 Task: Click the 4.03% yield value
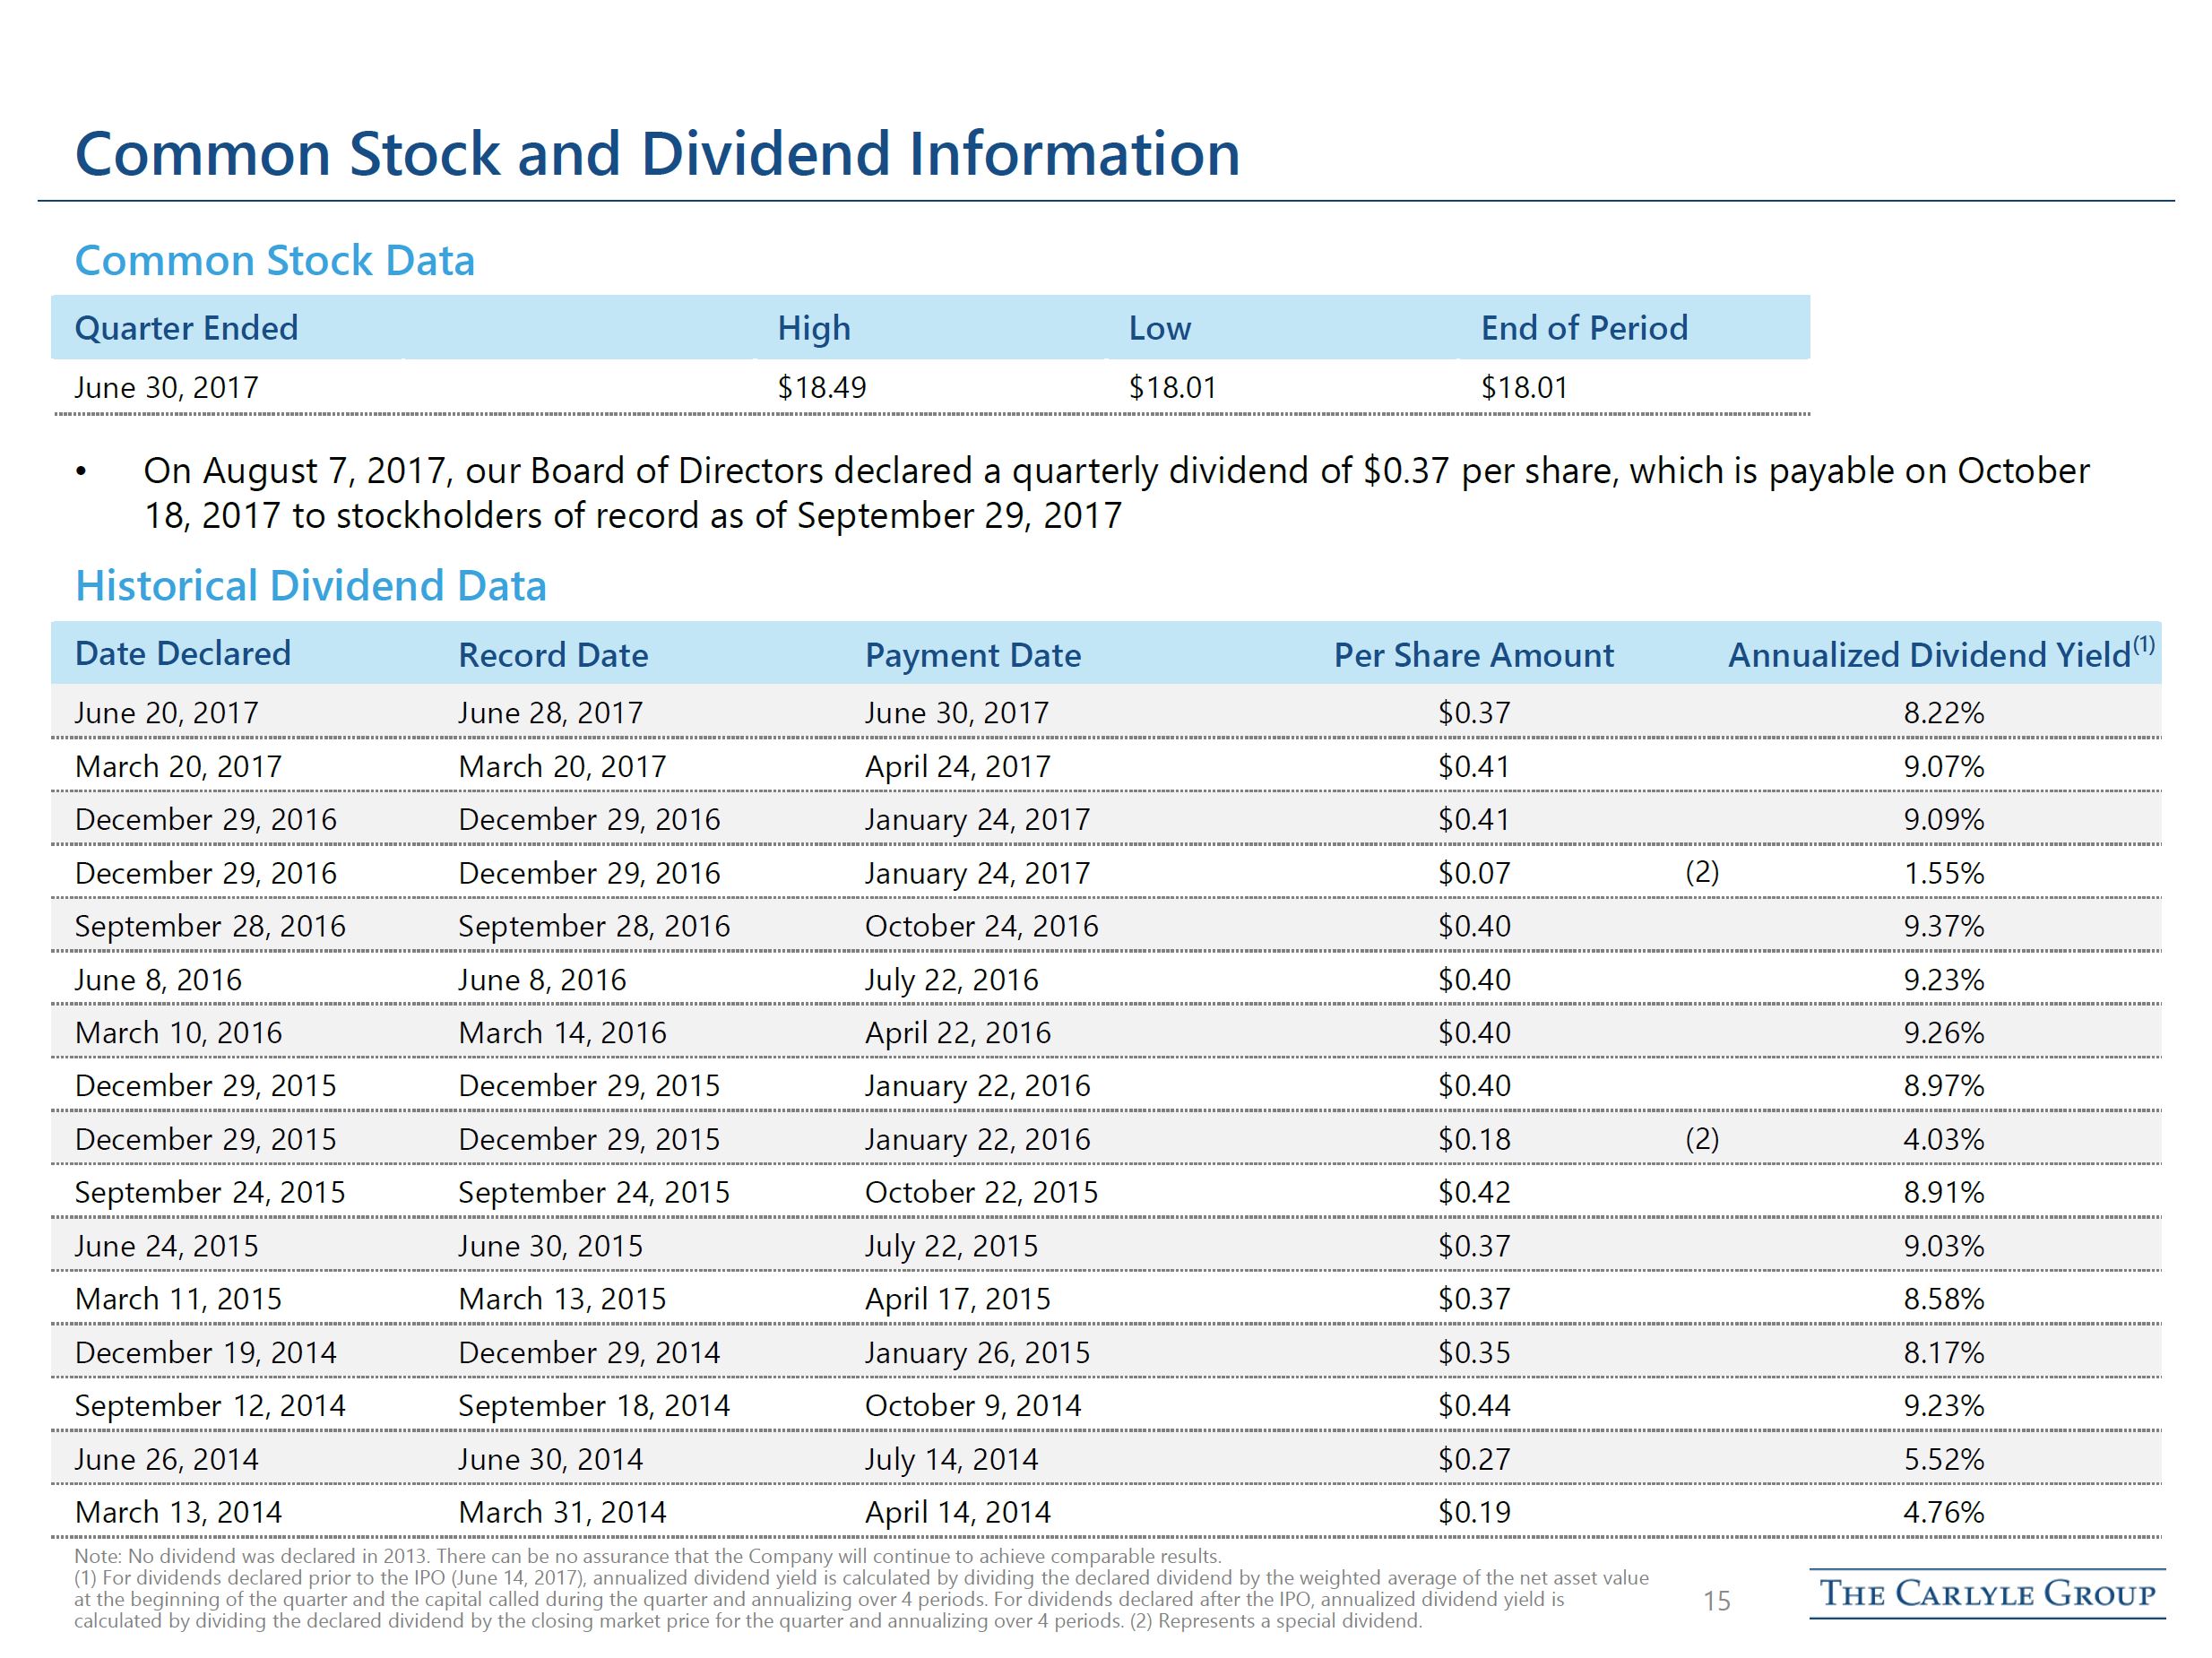pyautogui.click(x=1943, y=1140)
